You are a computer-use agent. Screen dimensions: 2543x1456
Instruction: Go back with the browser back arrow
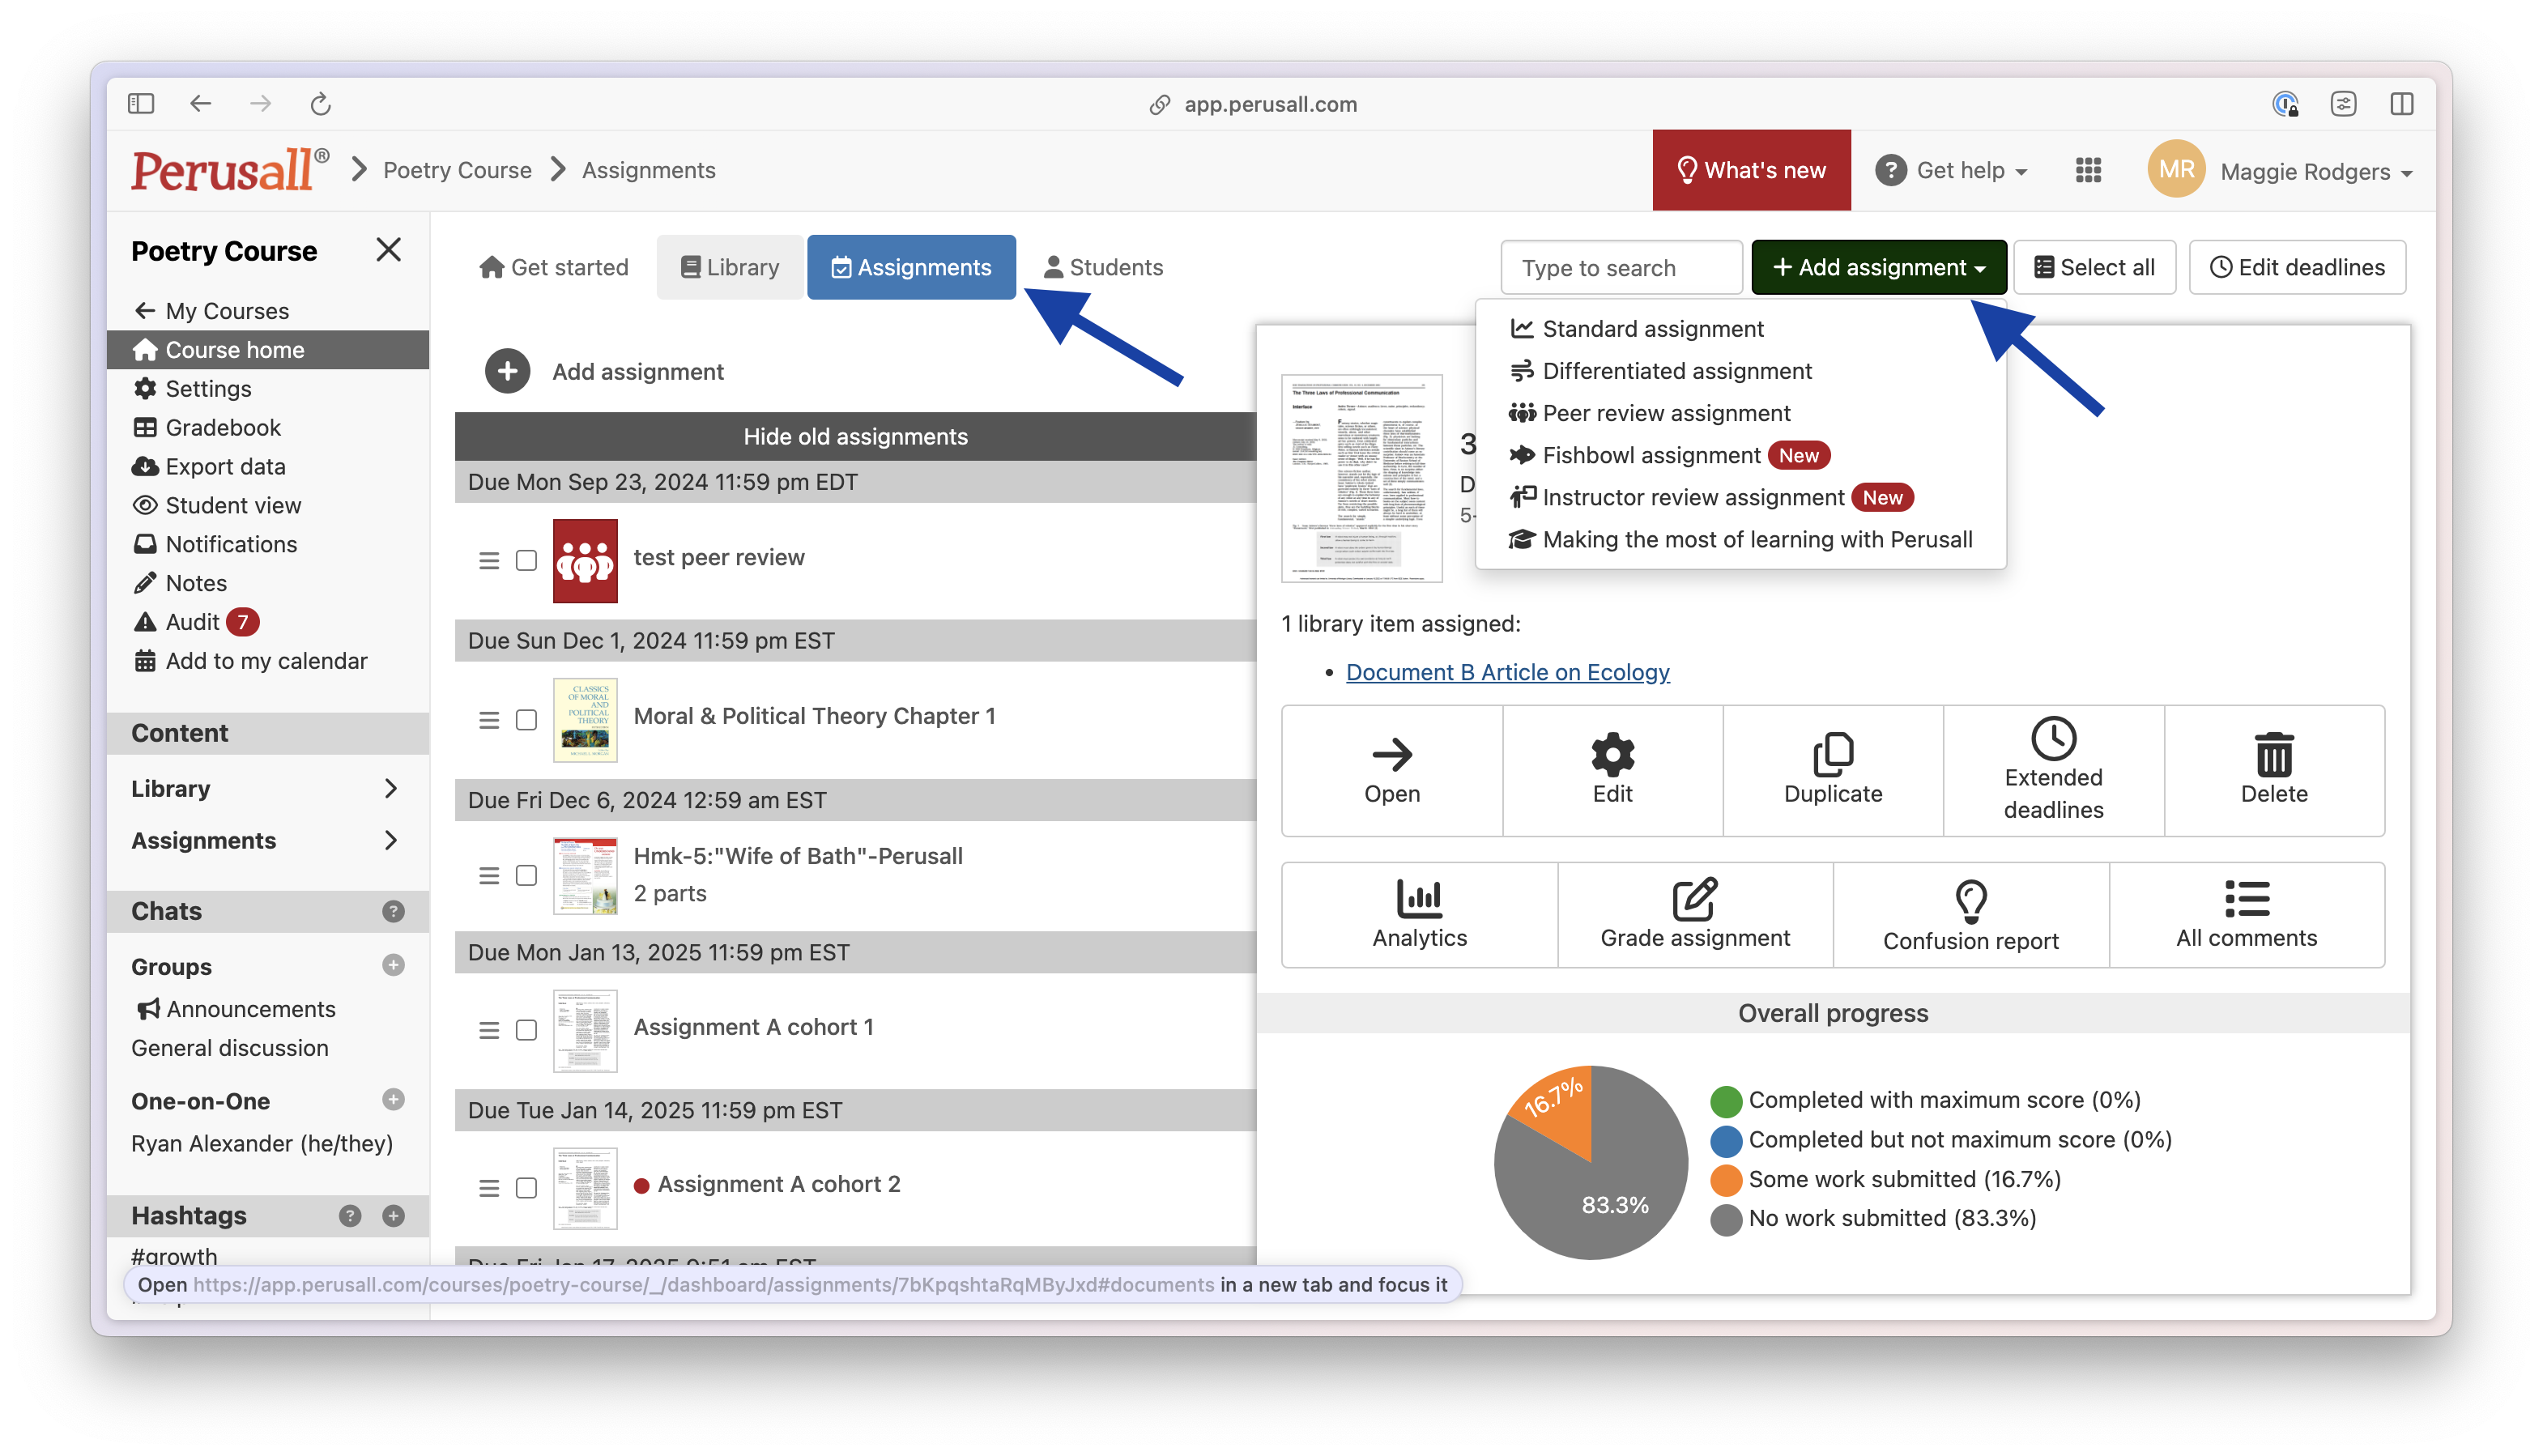point(201,103)
